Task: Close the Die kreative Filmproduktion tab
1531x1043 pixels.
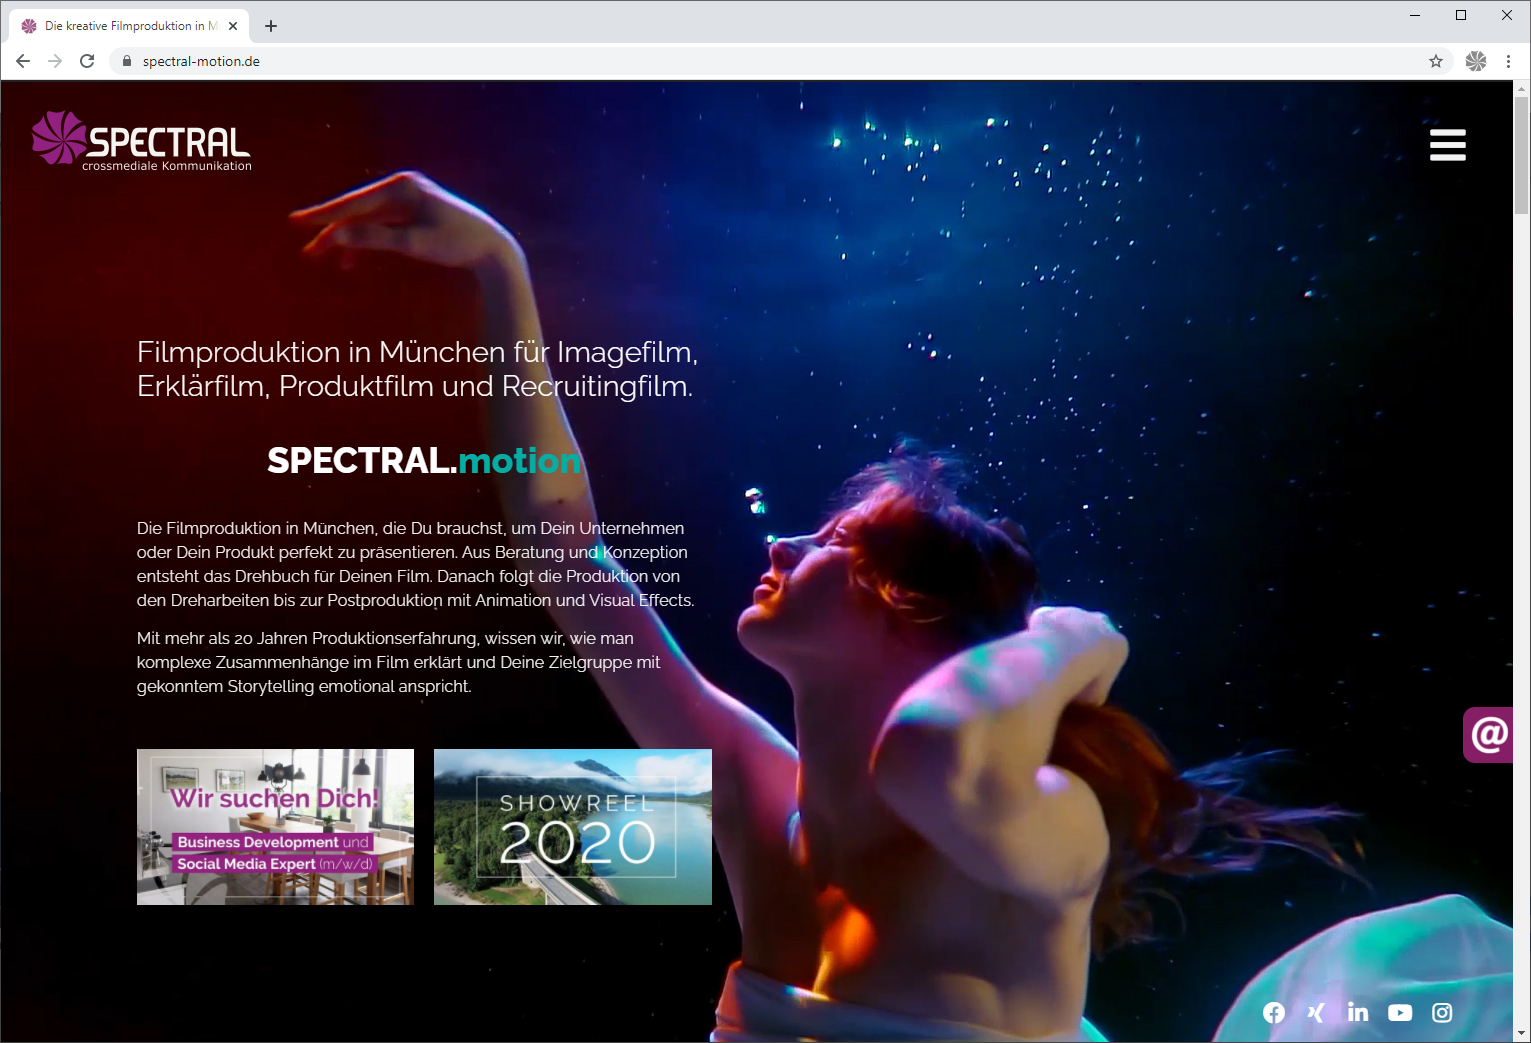Action: pyautogui.click(x=233, y=26)
